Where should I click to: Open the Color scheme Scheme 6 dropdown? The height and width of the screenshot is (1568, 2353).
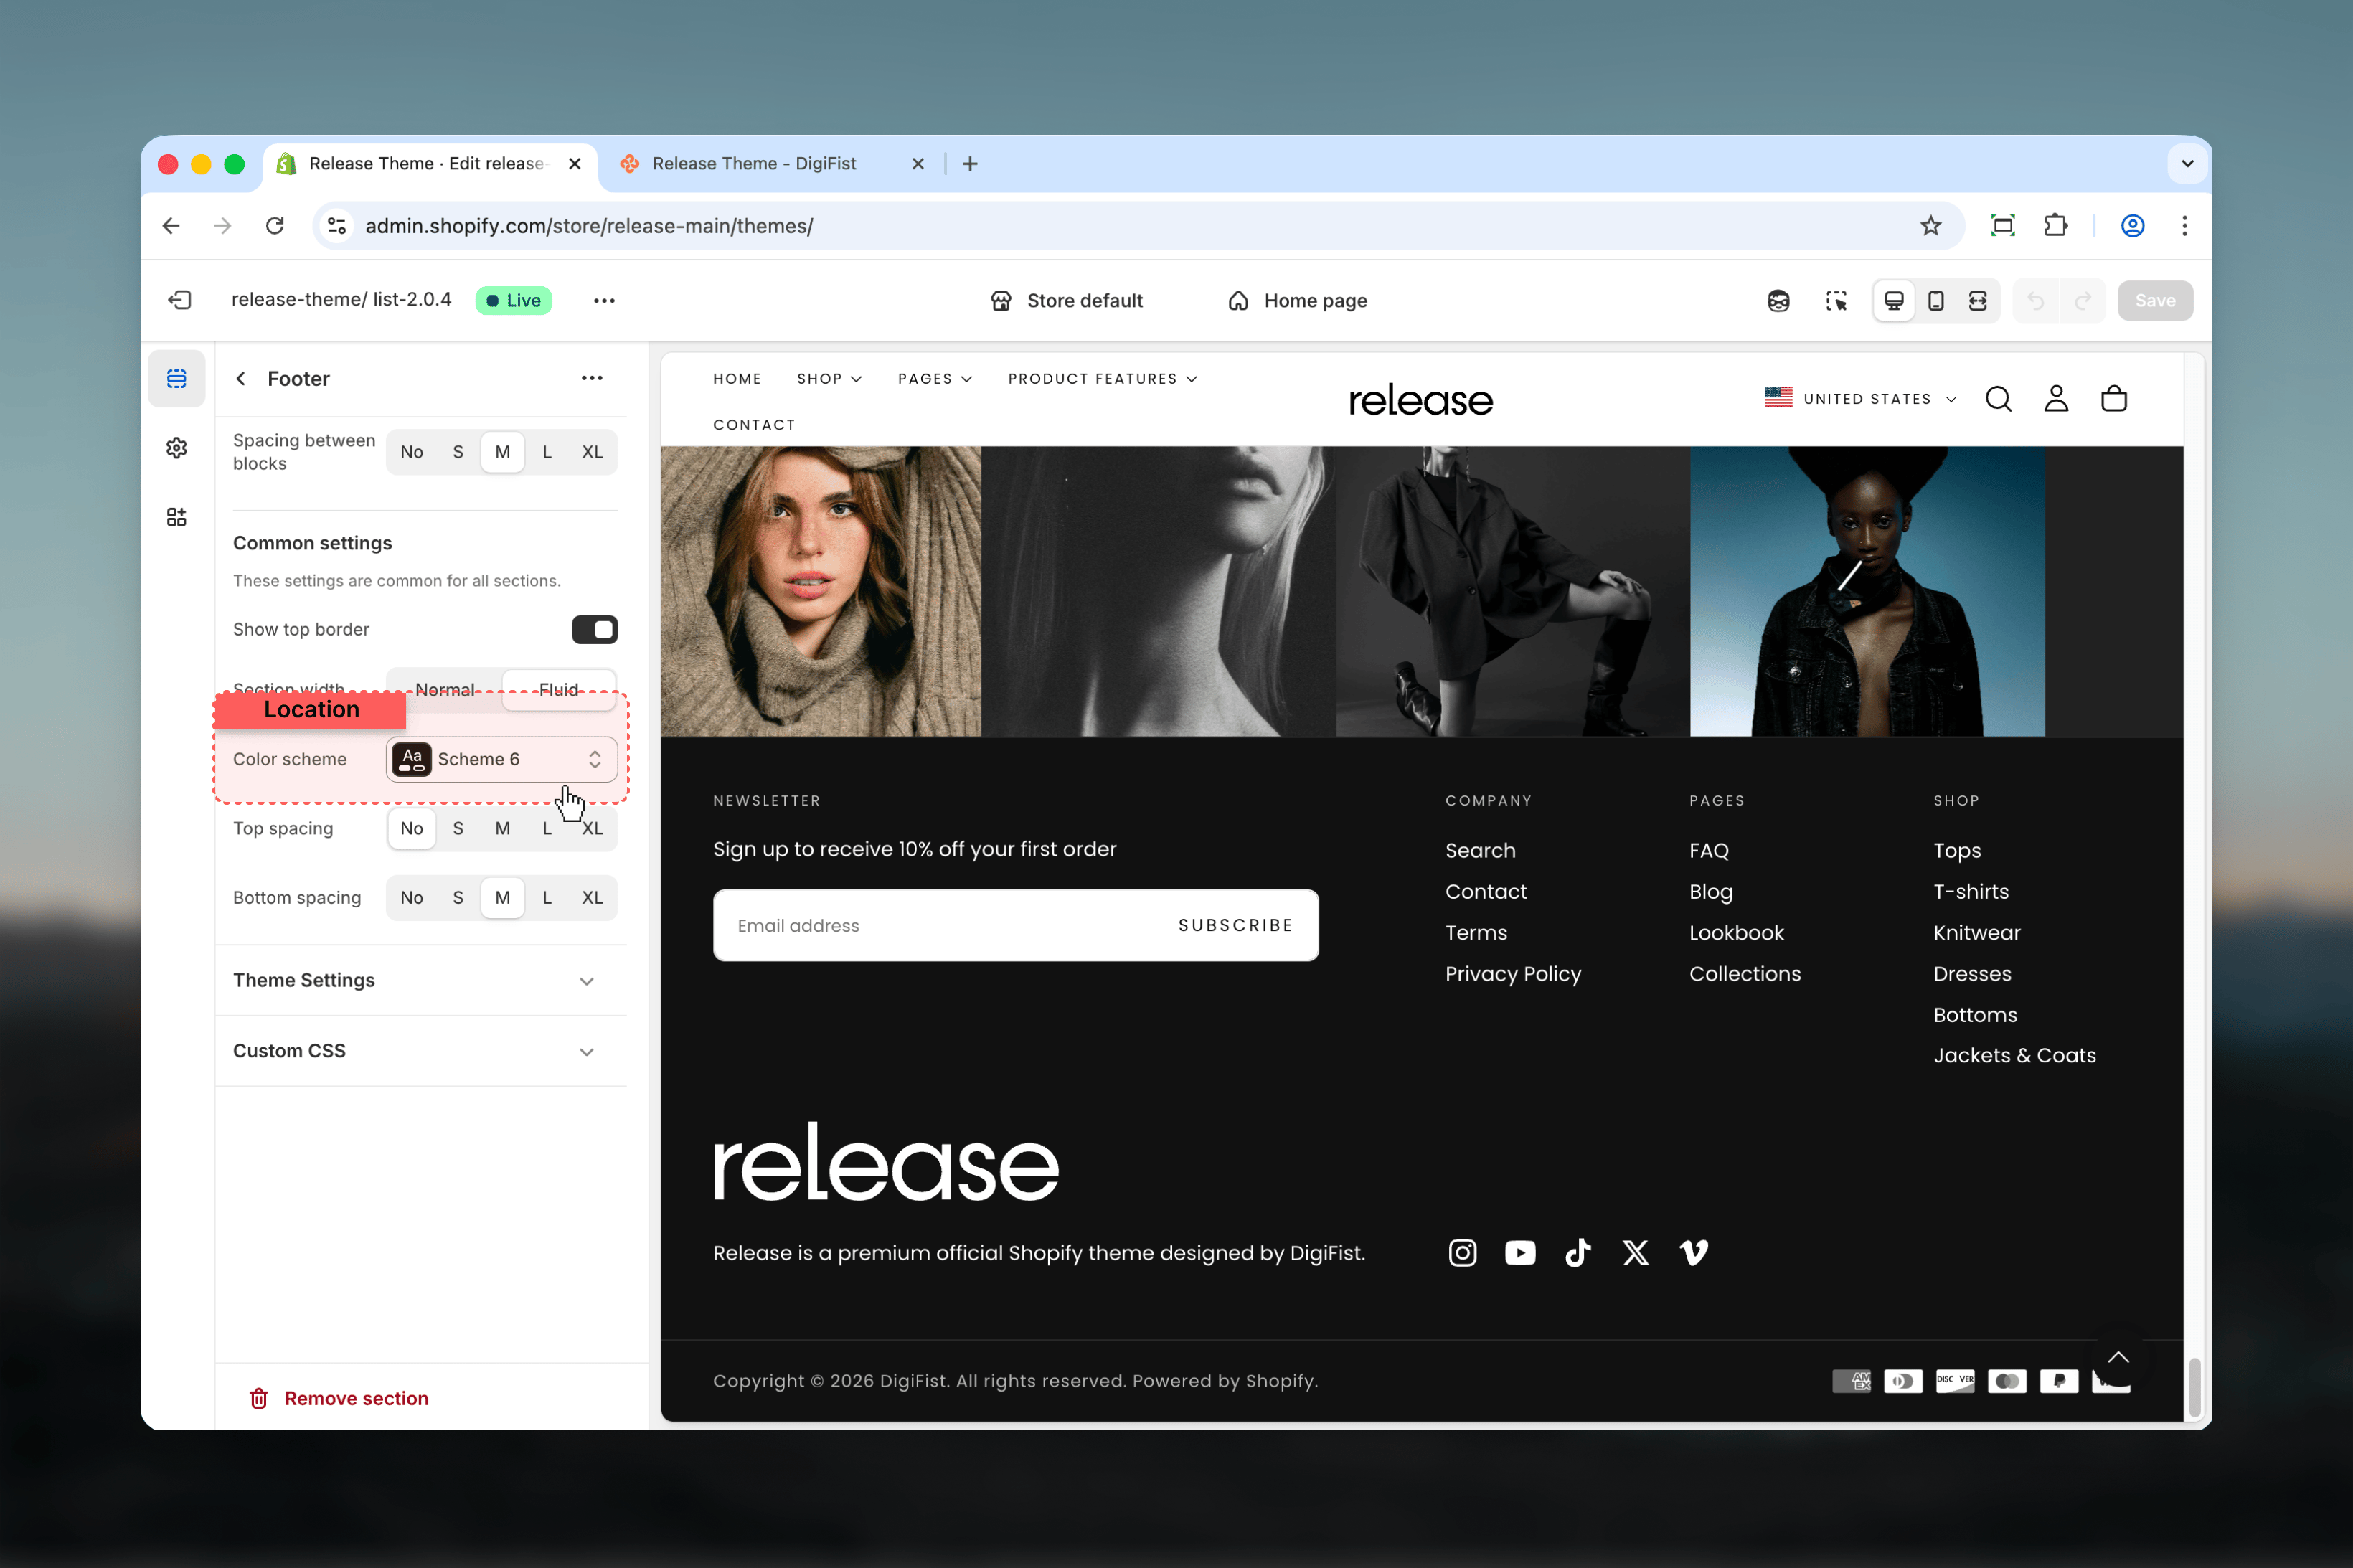(501, 759)
